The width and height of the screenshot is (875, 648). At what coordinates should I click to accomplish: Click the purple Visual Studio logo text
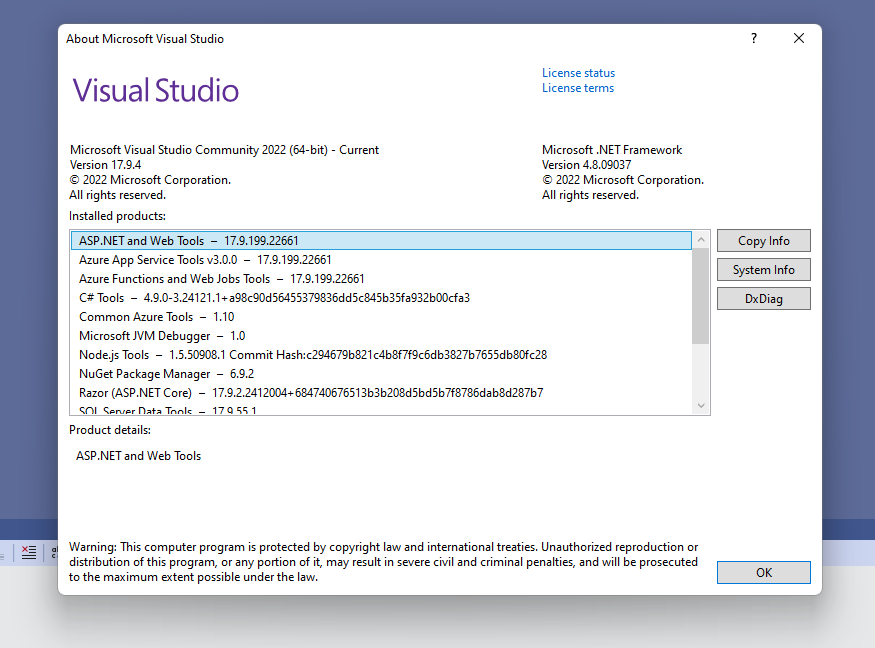pyautogui.click(x=156, y=90)
